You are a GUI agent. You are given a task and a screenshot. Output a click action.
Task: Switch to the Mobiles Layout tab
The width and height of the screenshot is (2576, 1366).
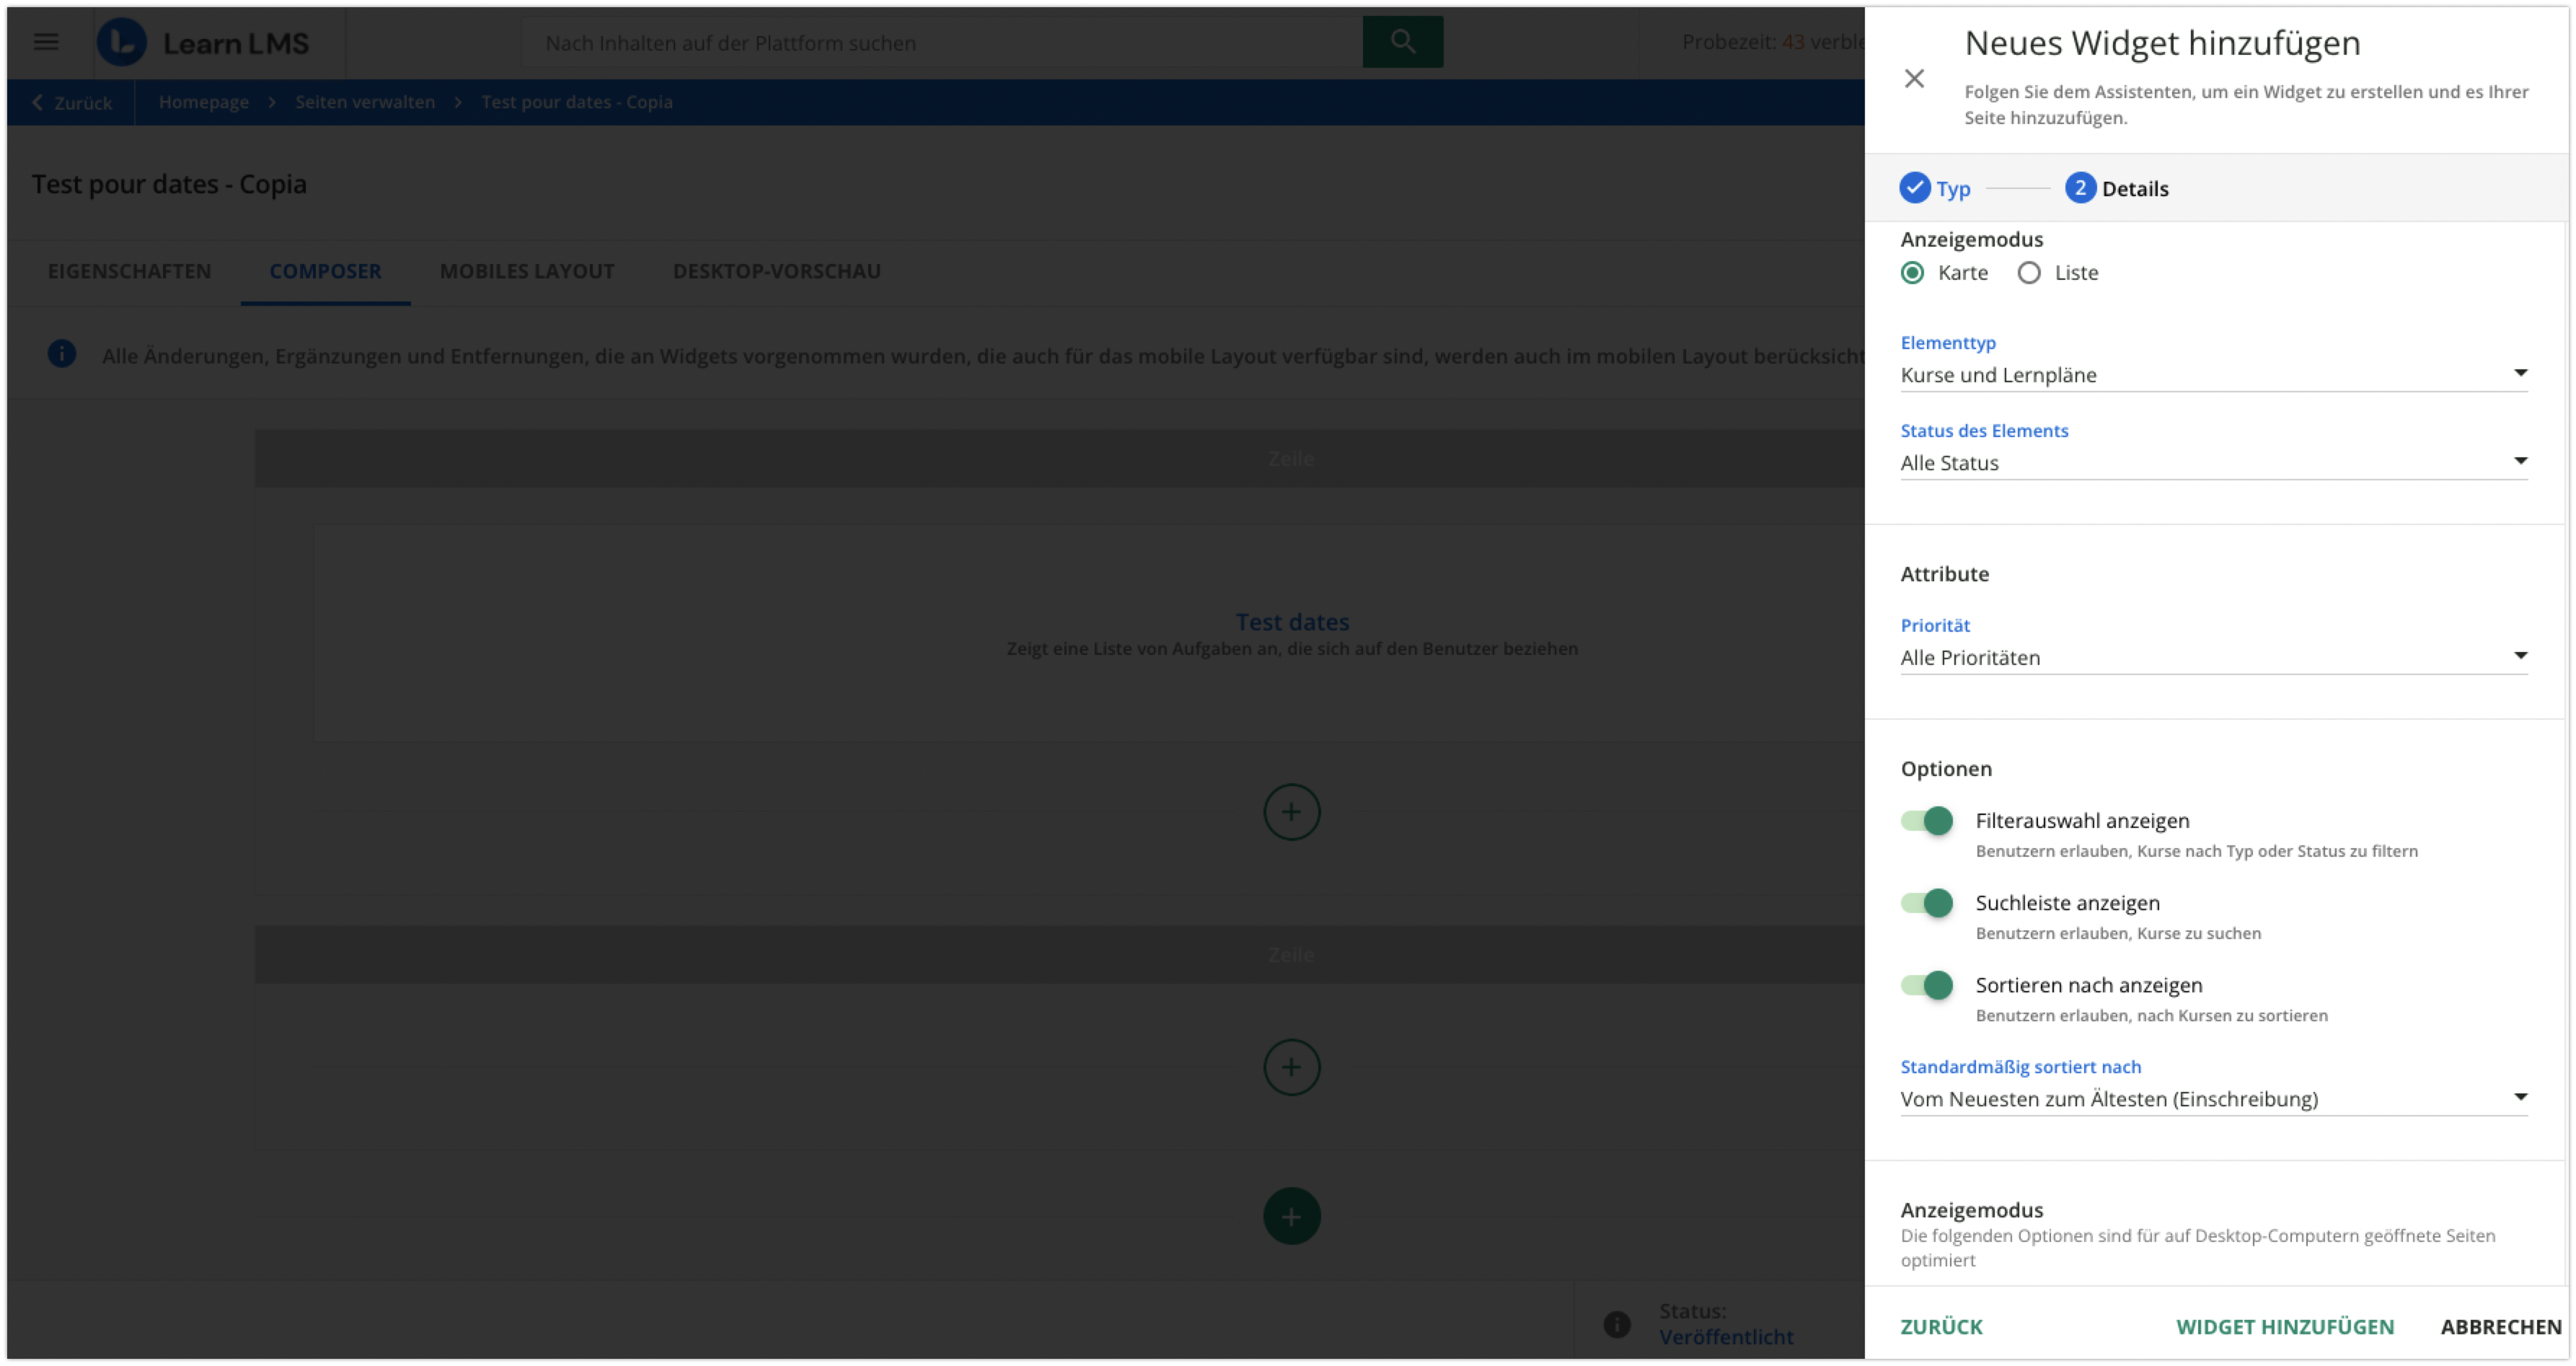(x=527, y=271)
